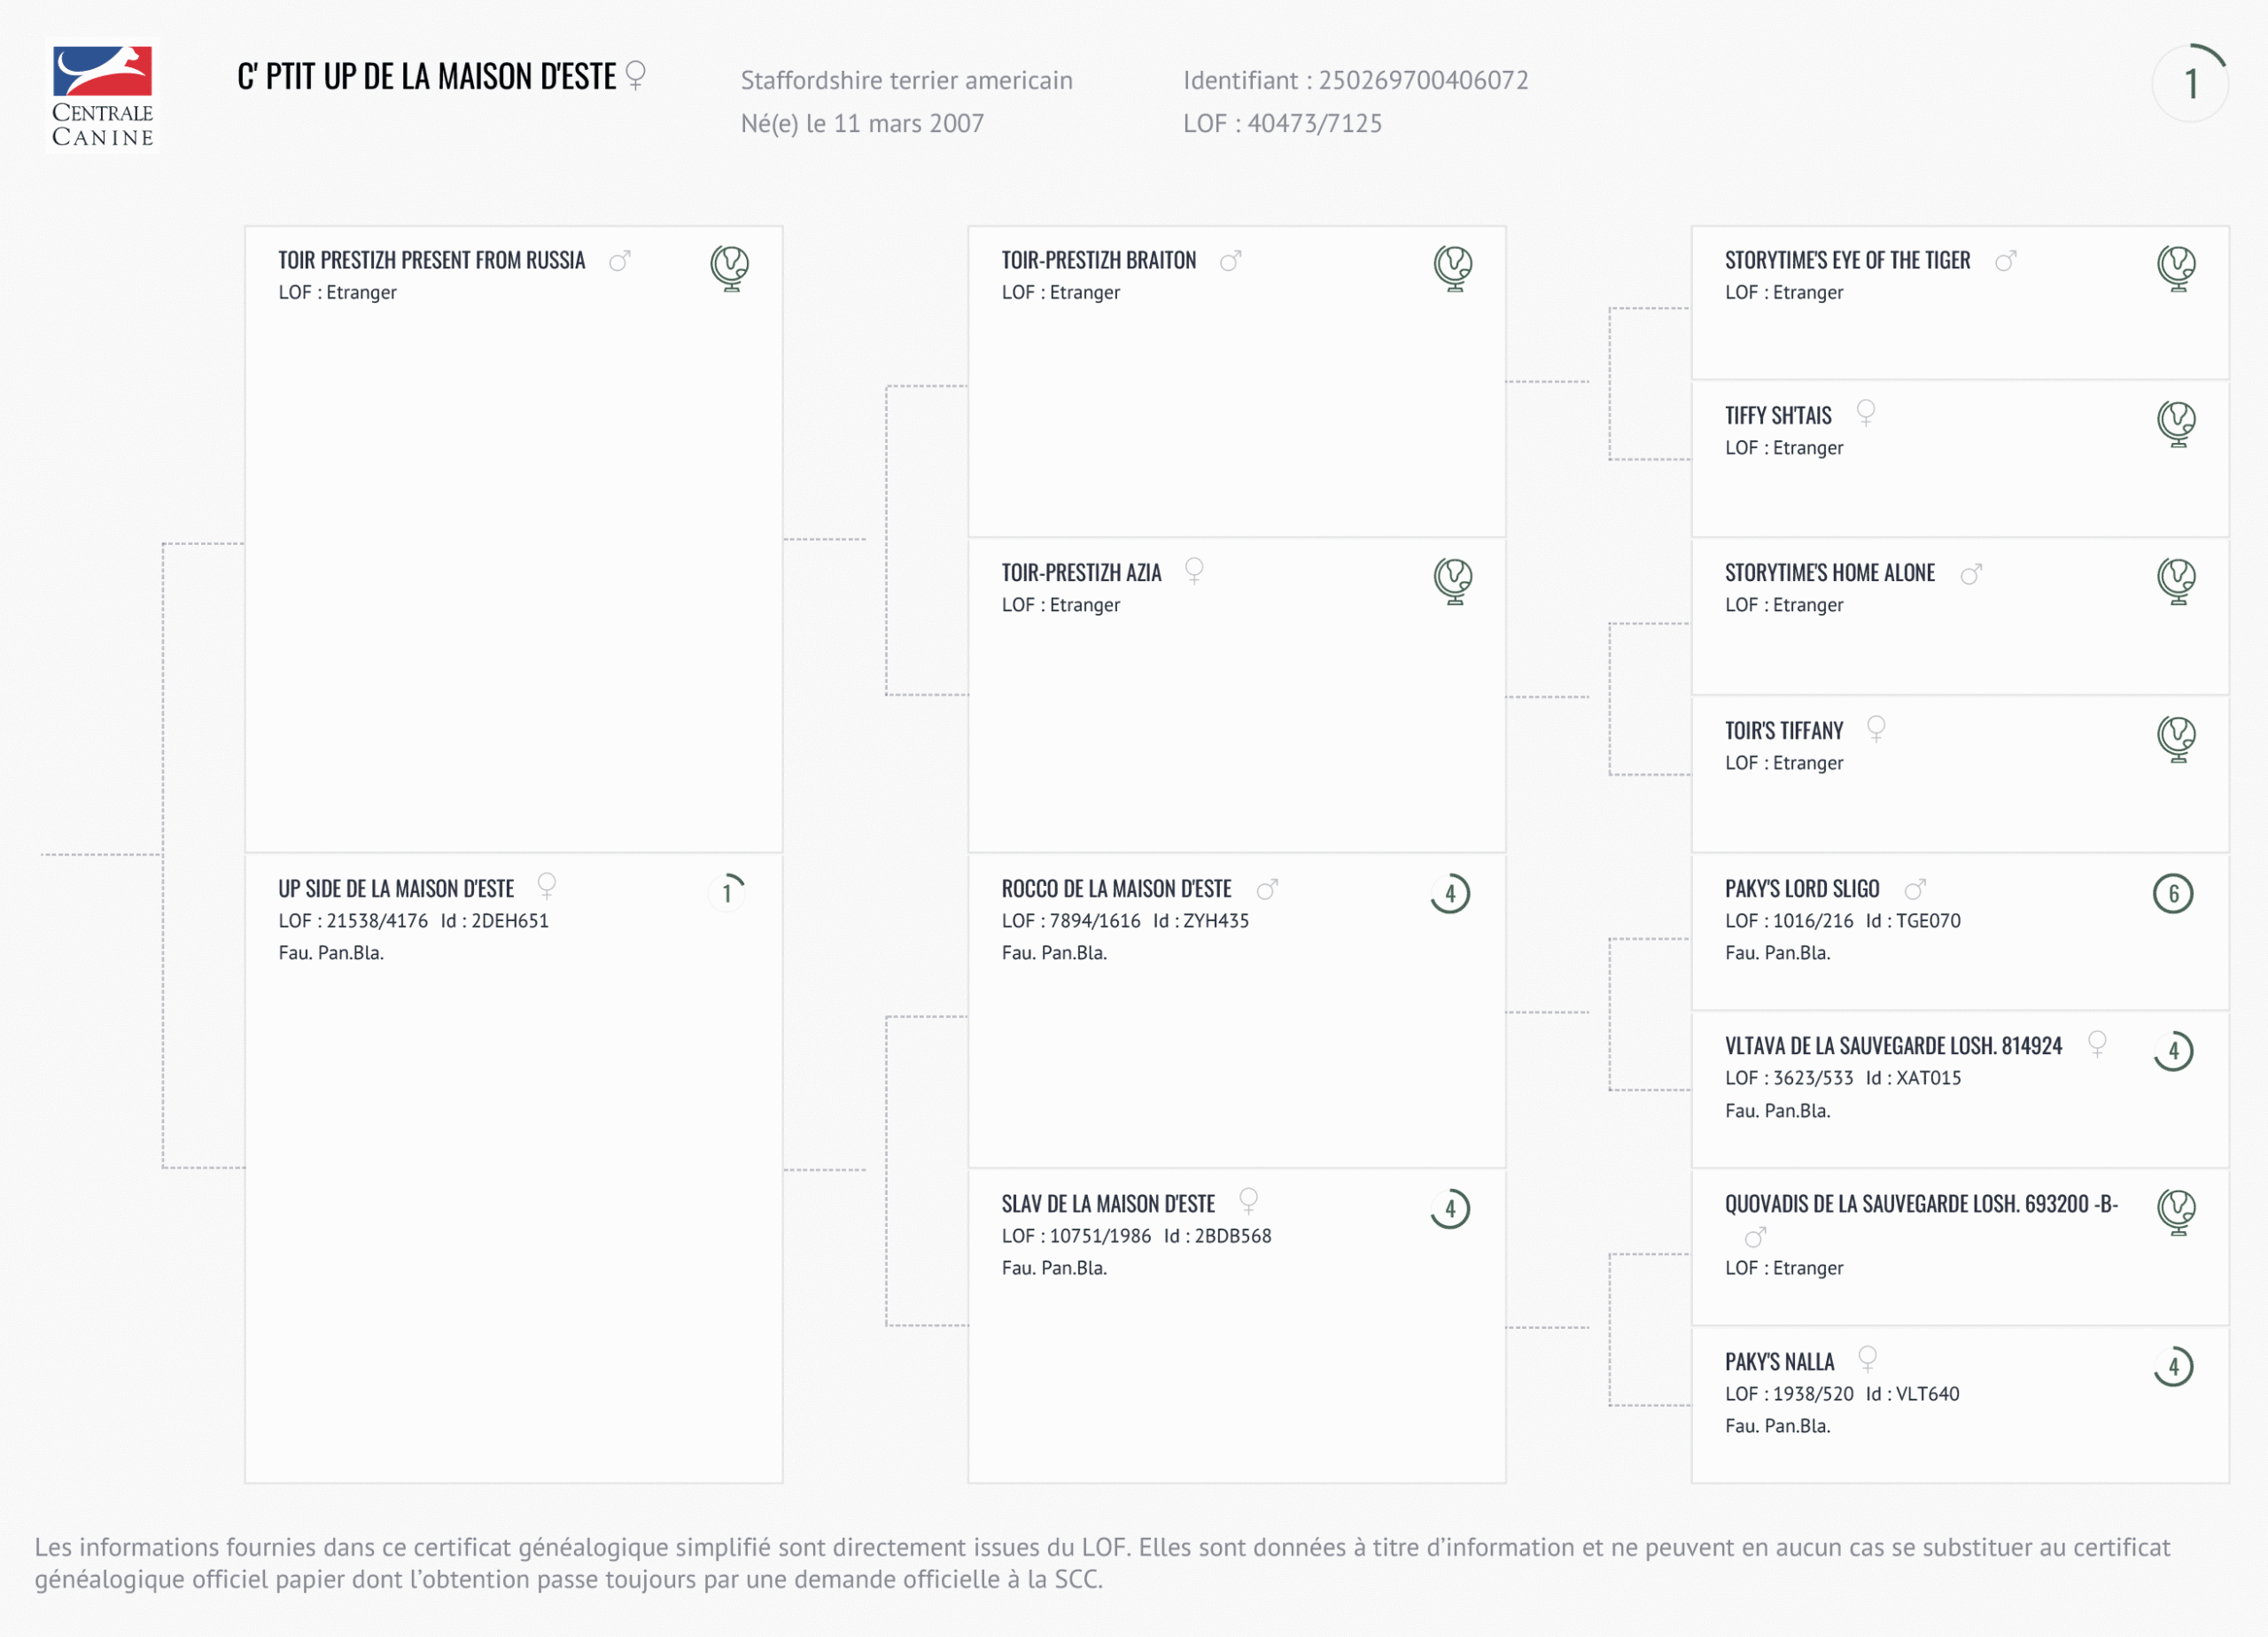Open Up Side de la Maison d'Este entry

[396, 889]
